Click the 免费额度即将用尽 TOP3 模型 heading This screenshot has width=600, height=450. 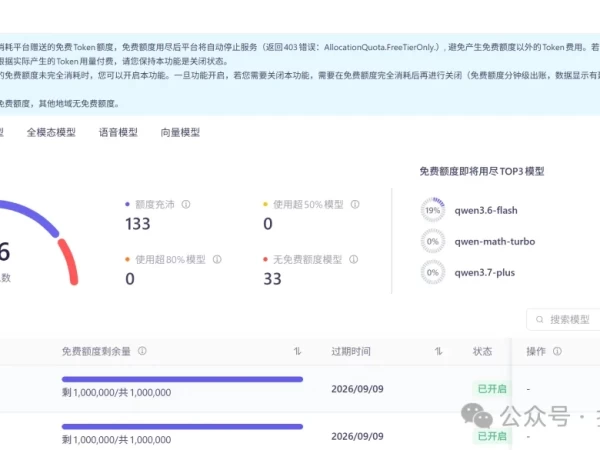click(482, 171)
